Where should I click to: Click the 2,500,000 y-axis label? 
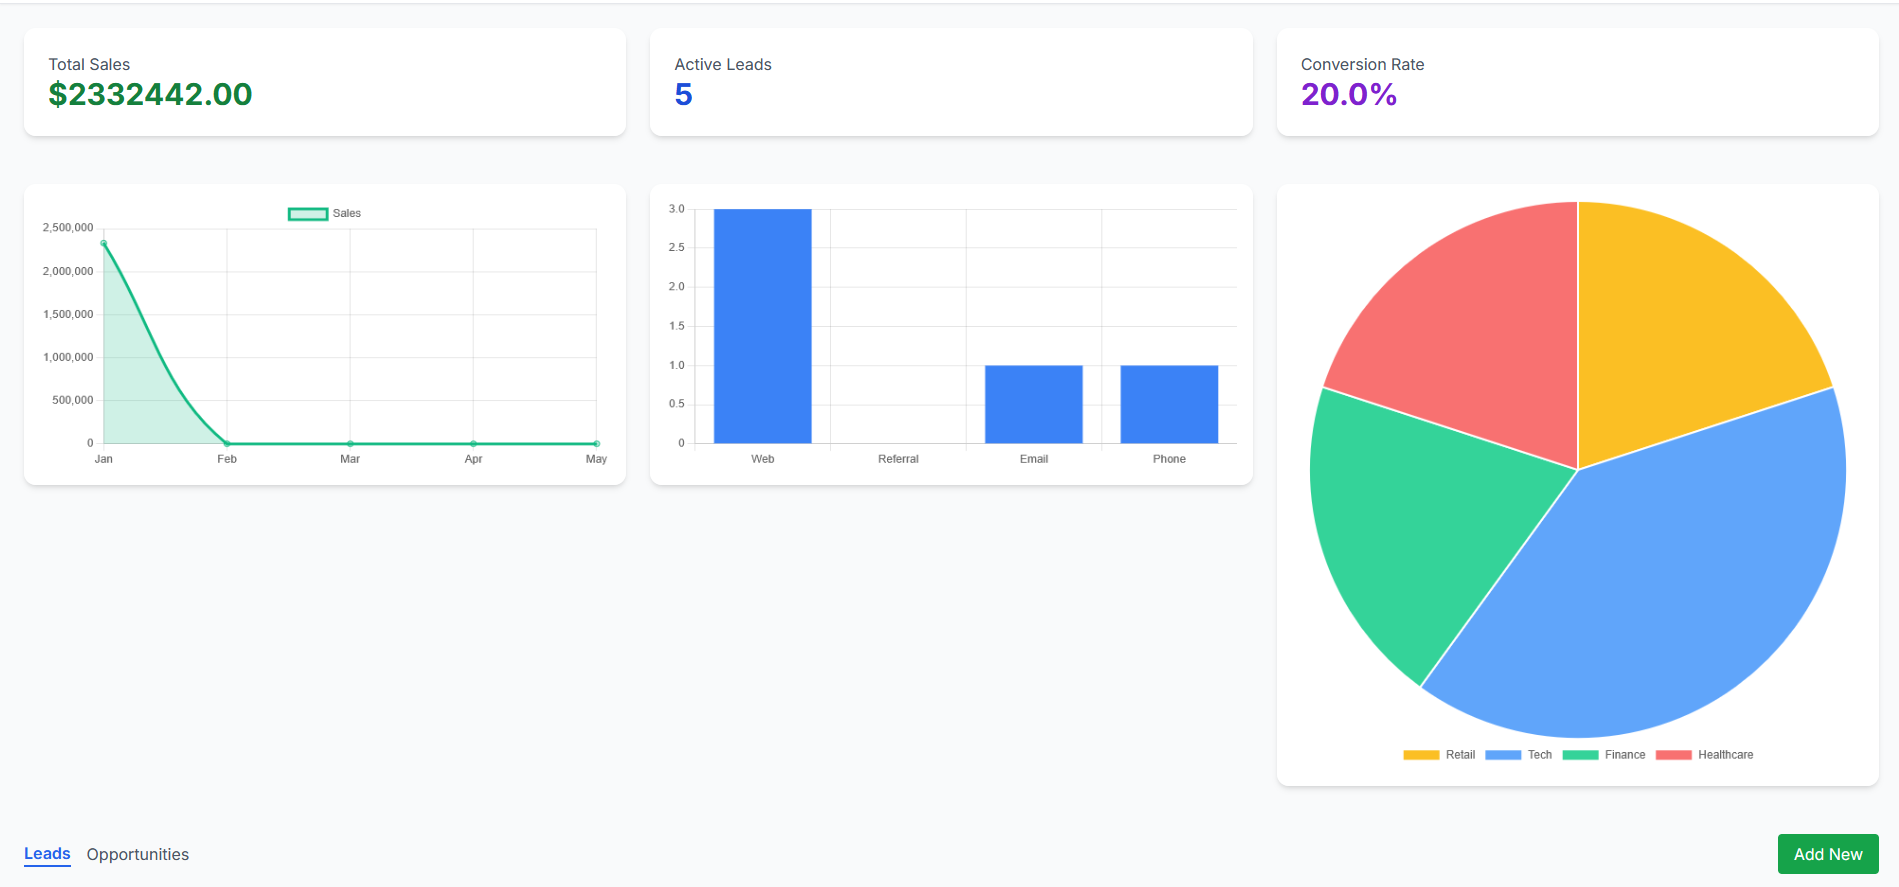68,228
